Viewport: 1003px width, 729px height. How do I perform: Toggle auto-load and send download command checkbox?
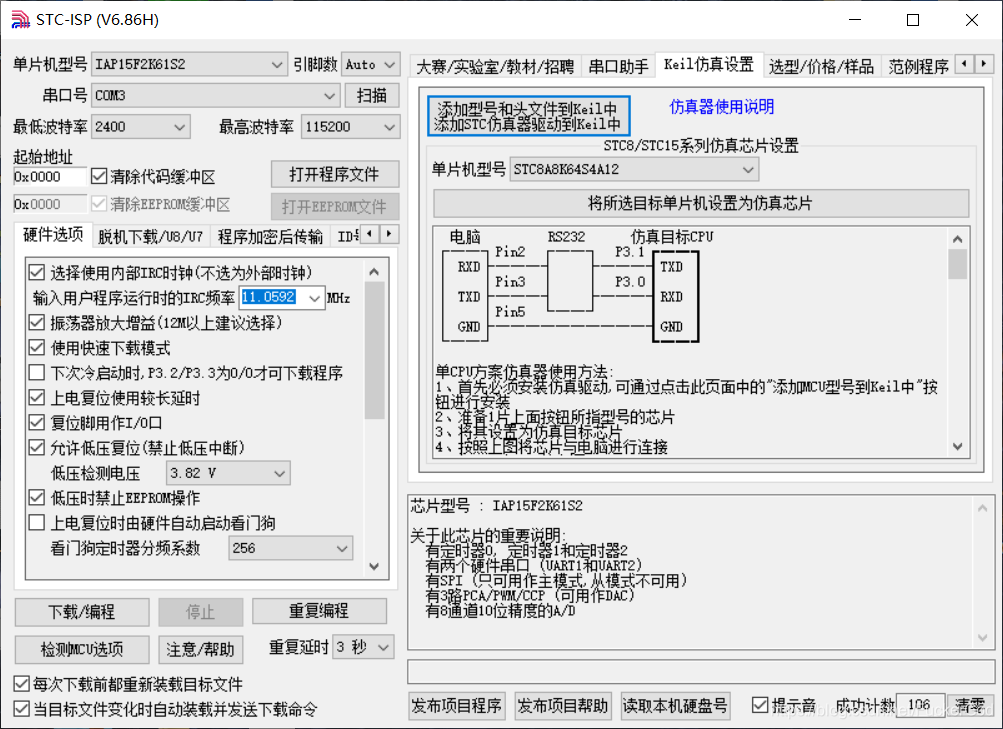tap(21, 709)
